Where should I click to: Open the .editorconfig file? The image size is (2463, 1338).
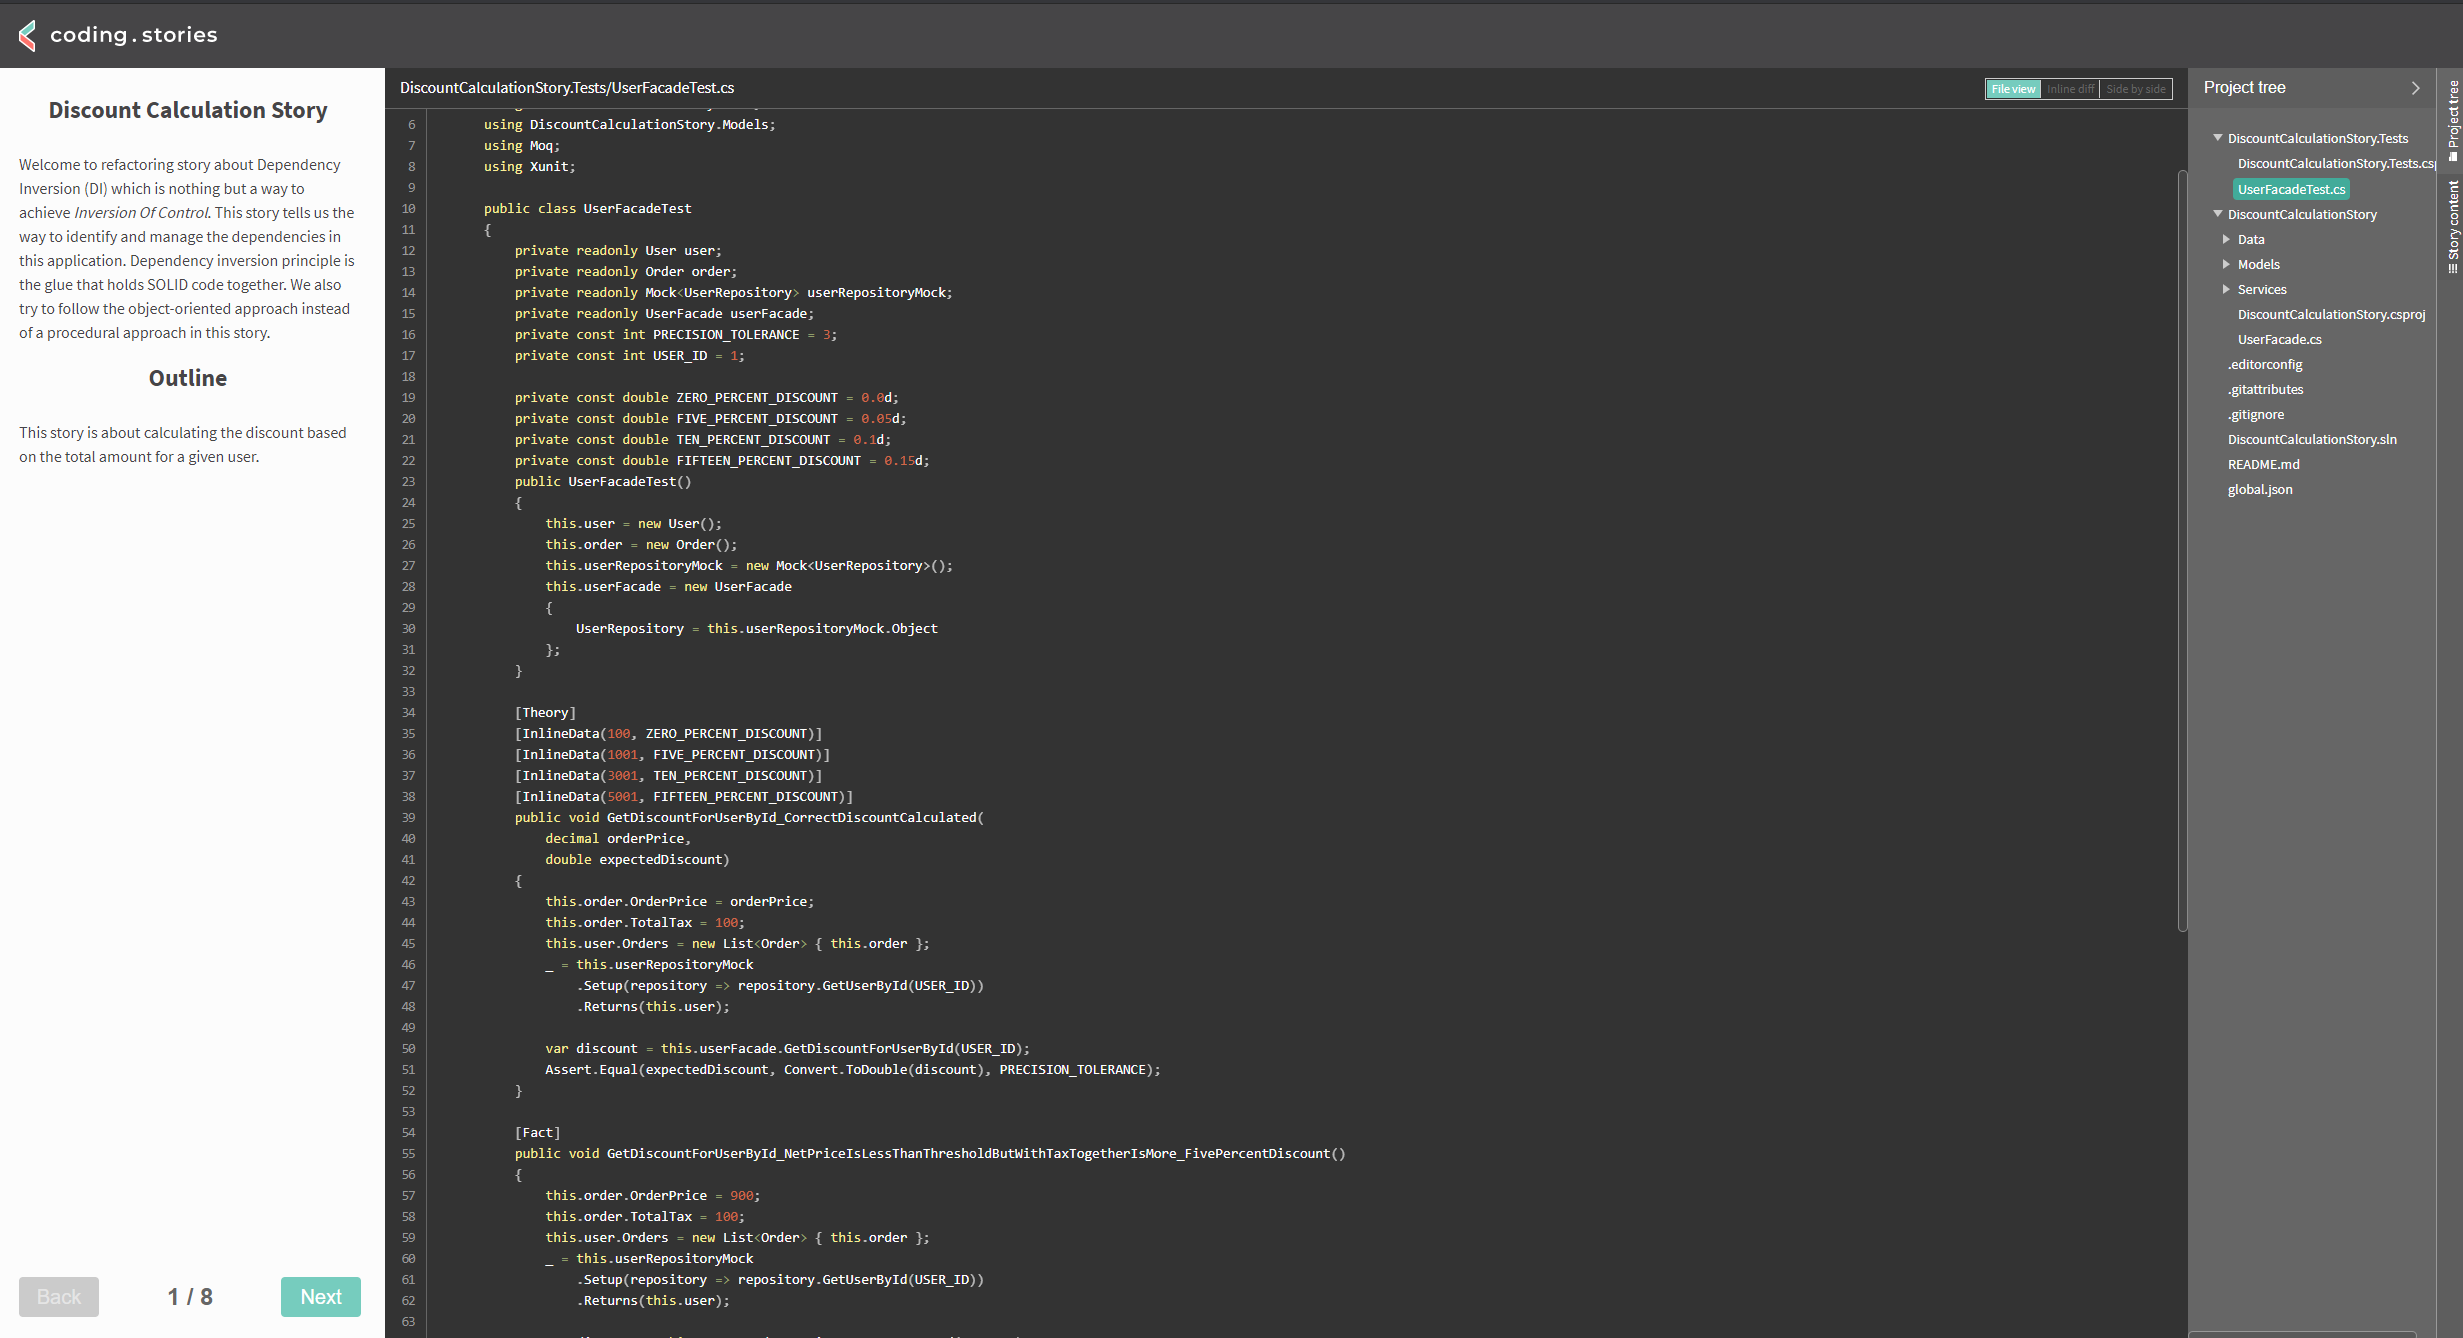2264,364
